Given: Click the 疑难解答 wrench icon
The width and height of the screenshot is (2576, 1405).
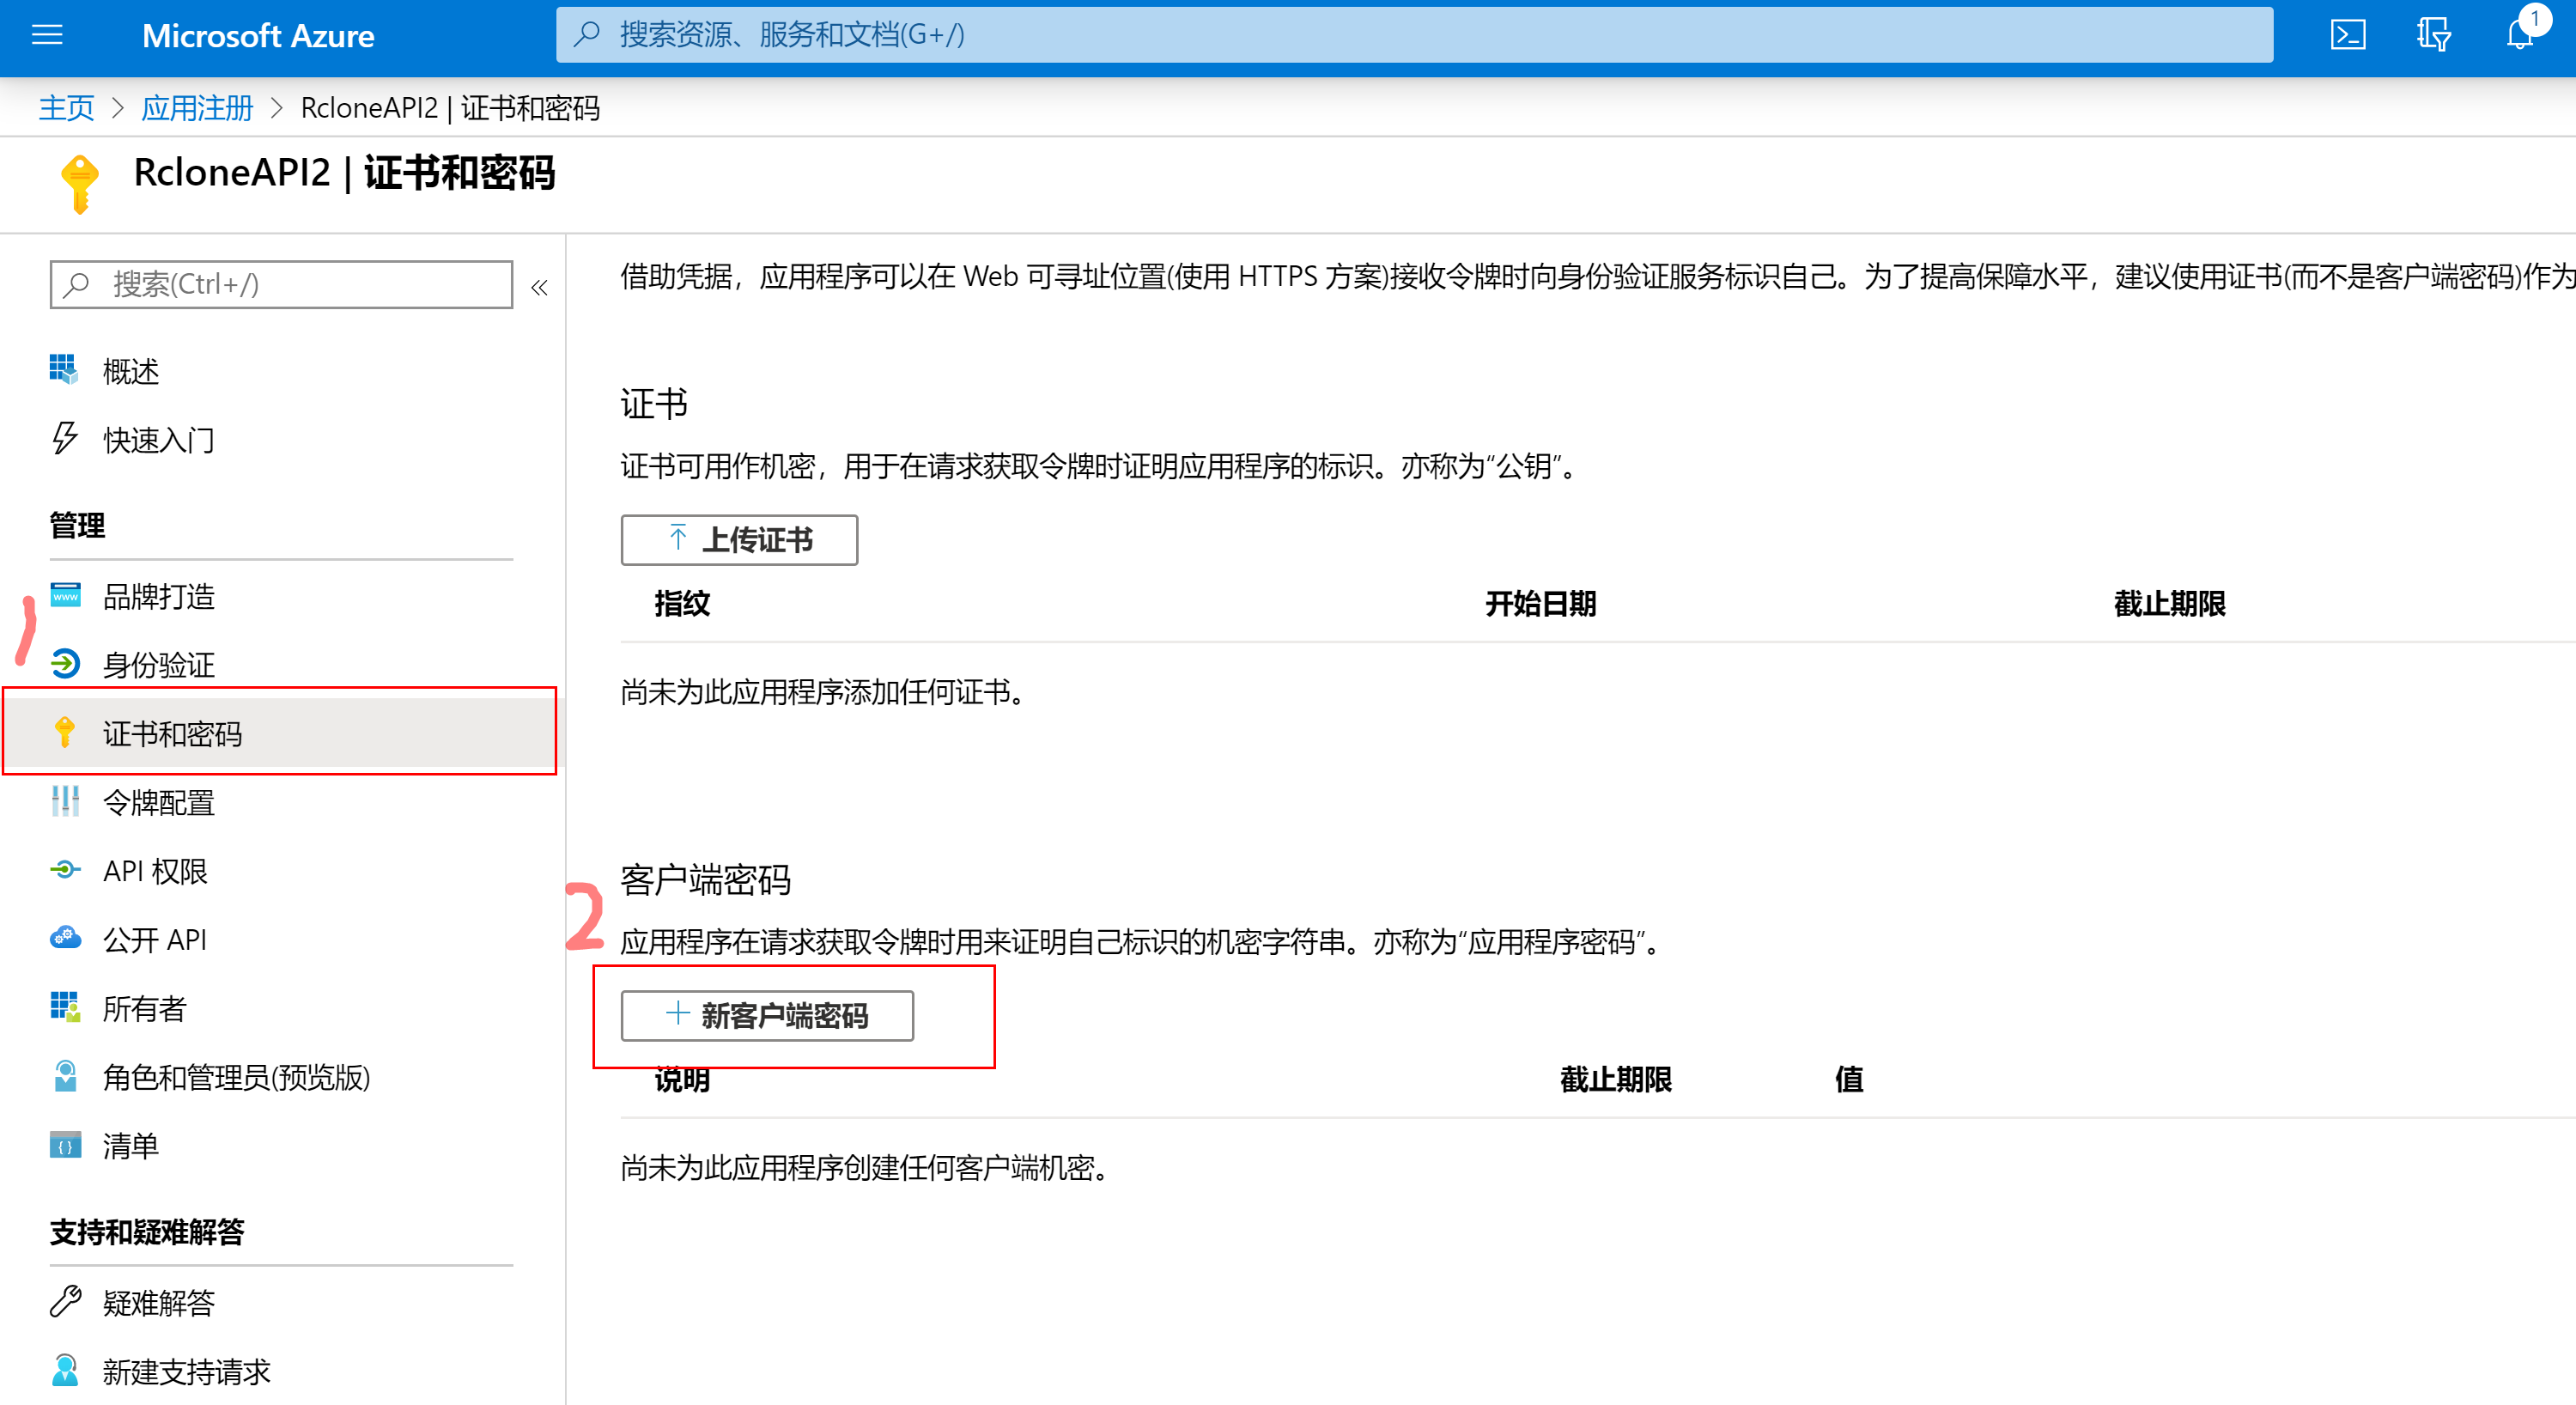Looking at the screenshot, I should (65, 1301).
